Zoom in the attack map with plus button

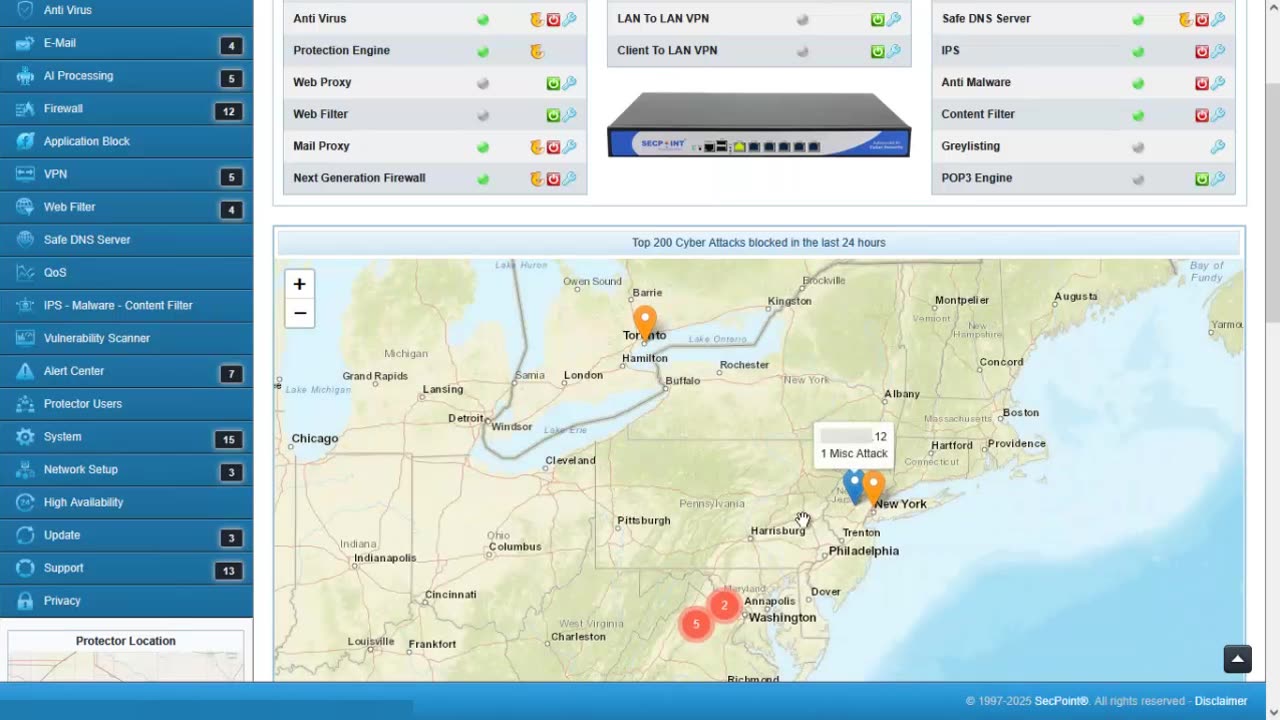point(299,284)
